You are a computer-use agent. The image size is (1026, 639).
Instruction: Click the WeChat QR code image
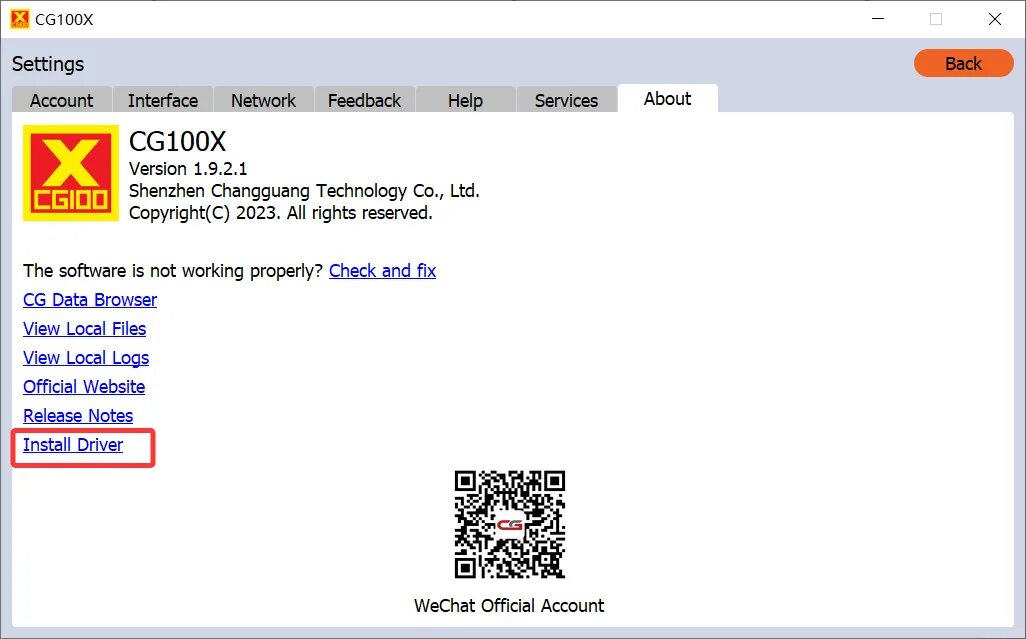click(509, 524)
